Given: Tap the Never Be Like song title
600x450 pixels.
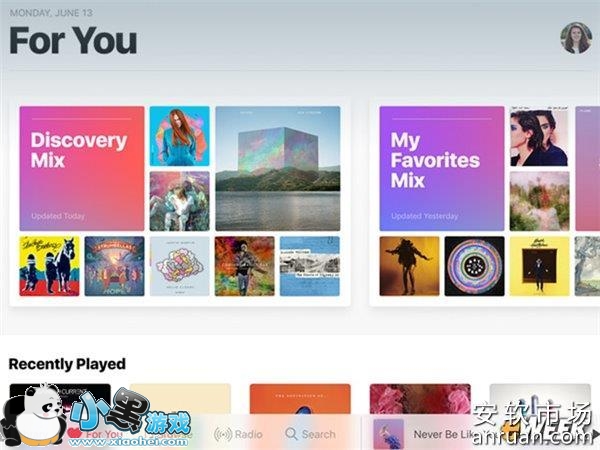Looking at the screenshot, I should [x=443, y=434].
